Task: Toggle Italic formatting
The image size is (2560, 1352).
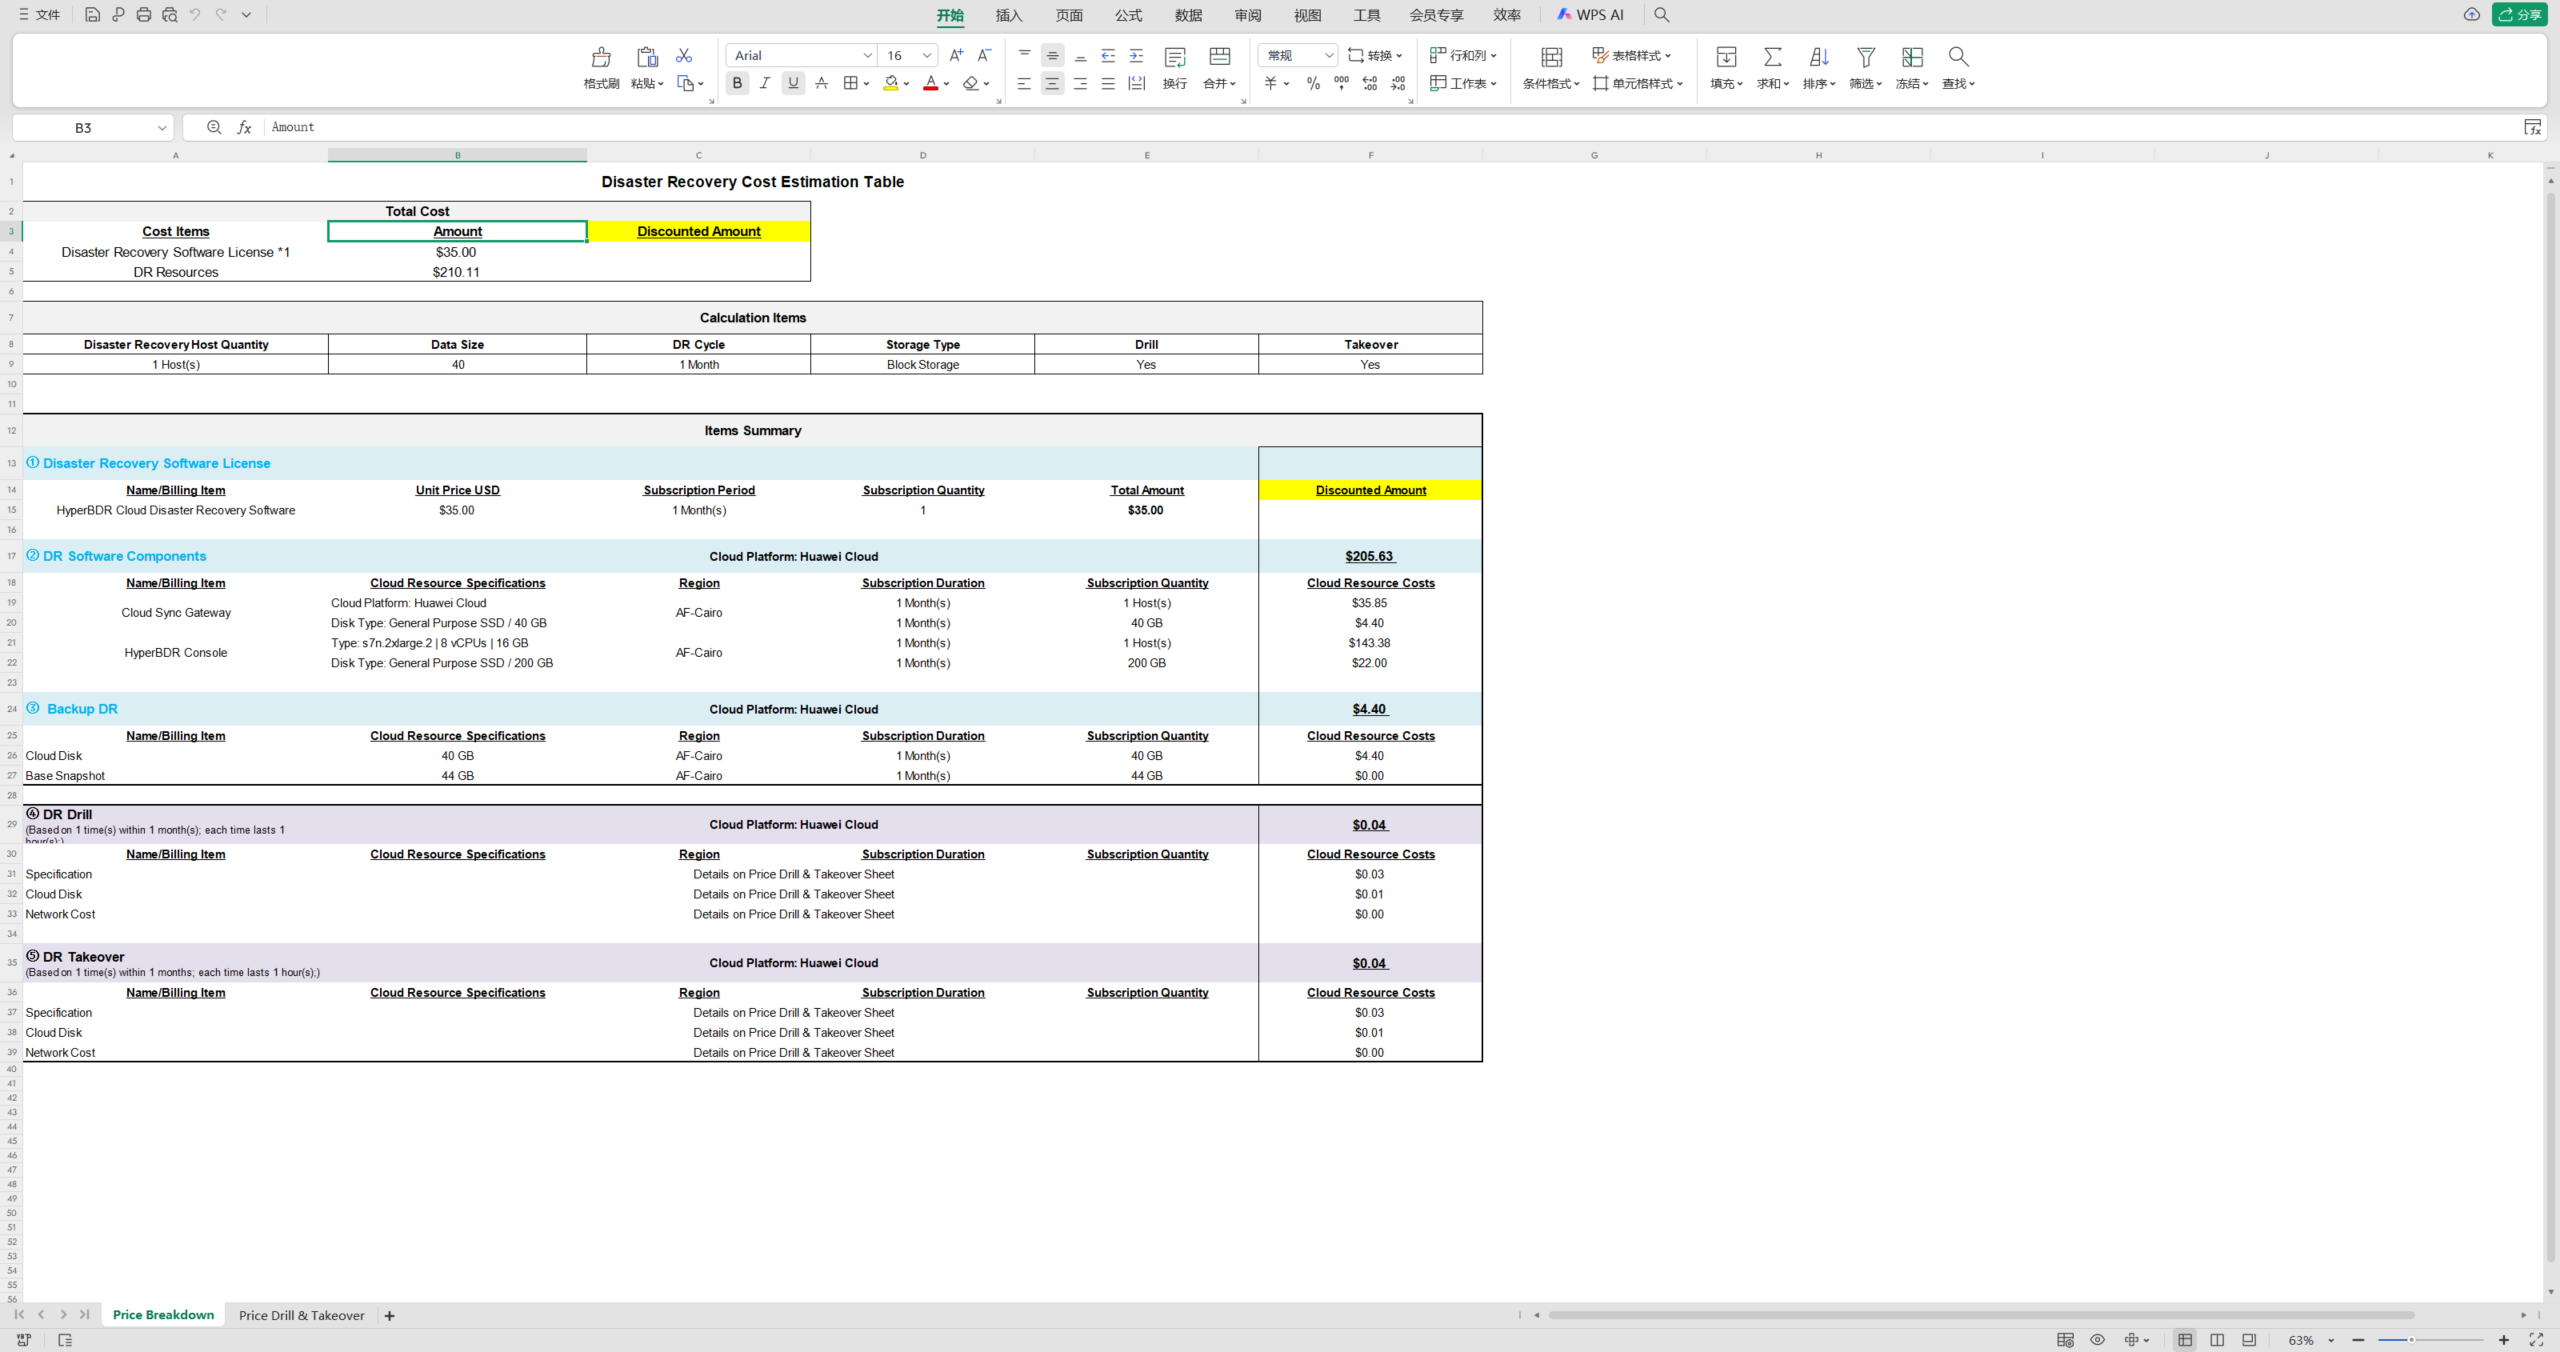Action: [x=765, y=84]
